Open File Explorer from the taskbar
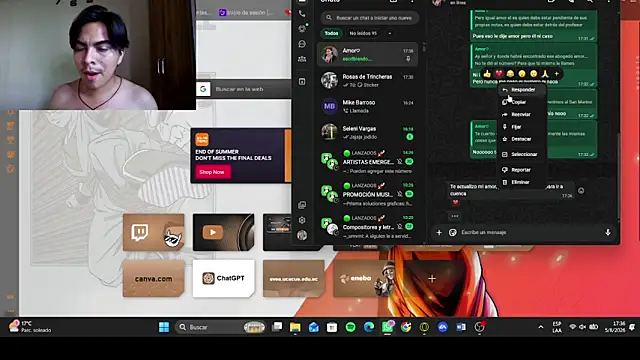Screen dimensions: 640x360 click(295, 327)
